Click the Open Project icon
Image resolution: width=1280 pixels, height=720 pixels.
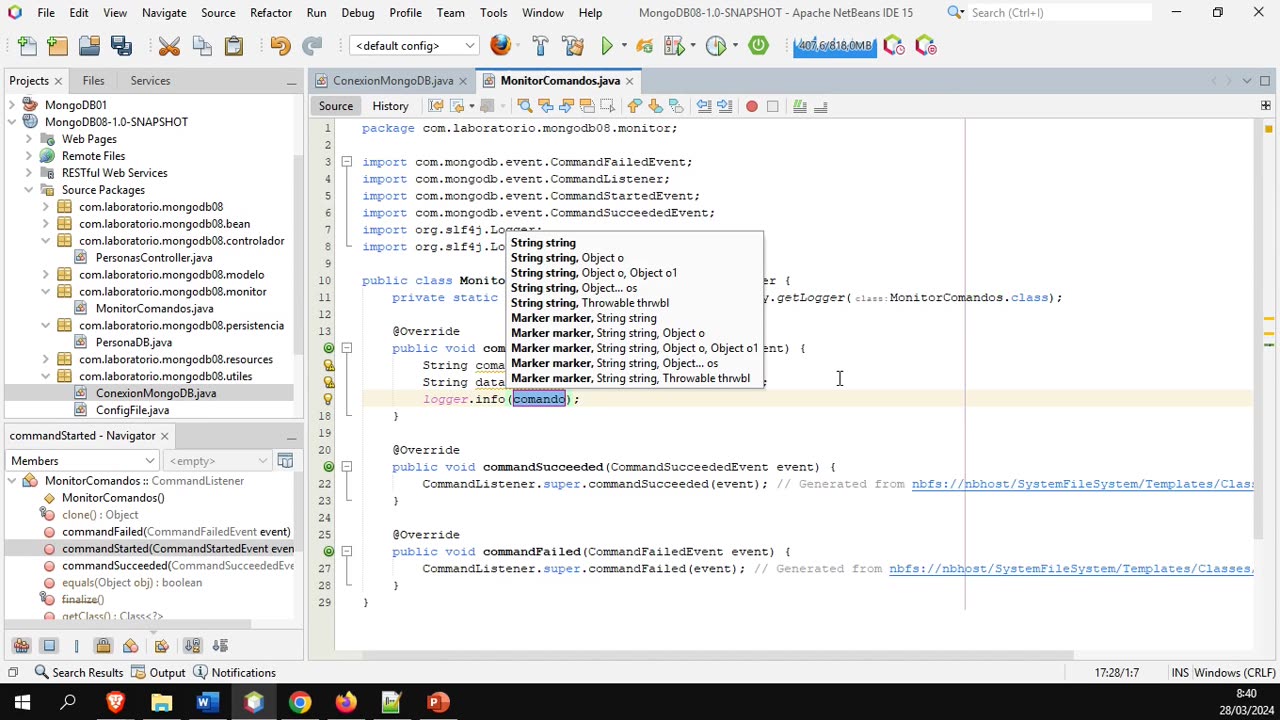coord(90,46)
